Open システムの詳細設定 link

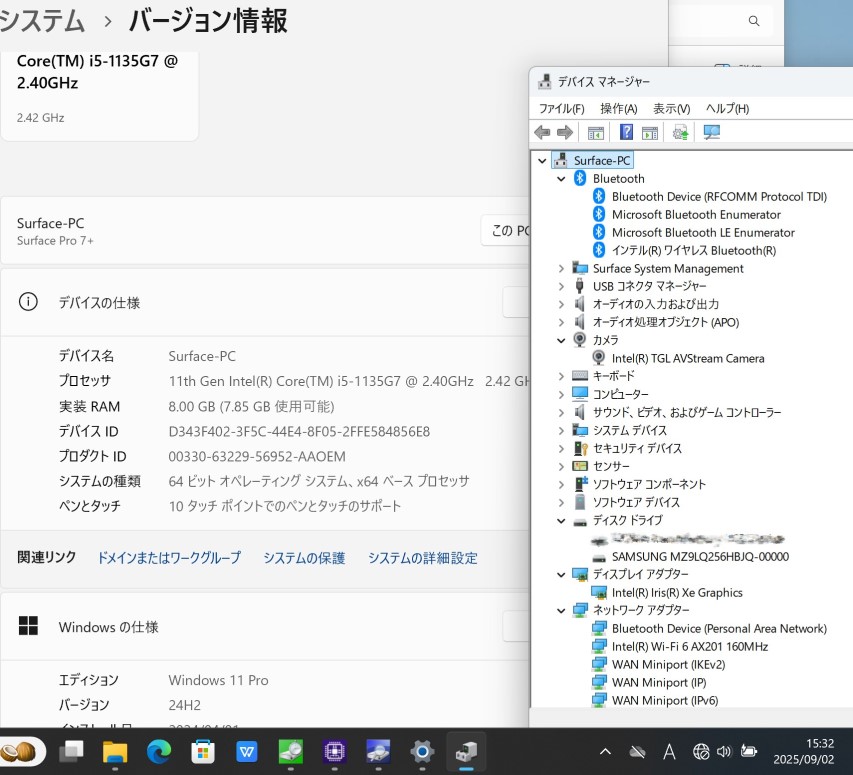point(423,557)
